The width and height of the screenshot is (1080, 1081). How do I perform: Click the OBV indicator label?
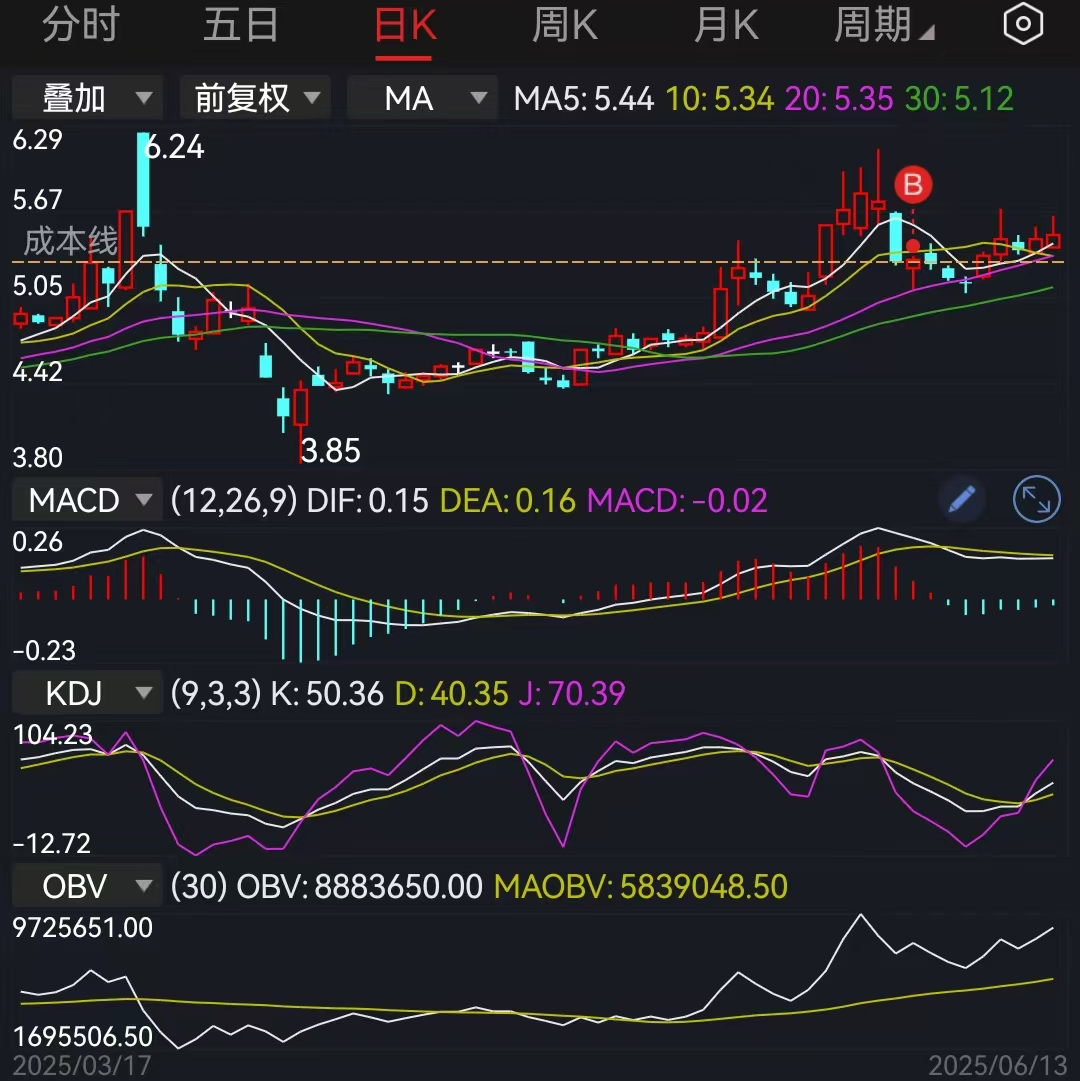click(68, 885)
